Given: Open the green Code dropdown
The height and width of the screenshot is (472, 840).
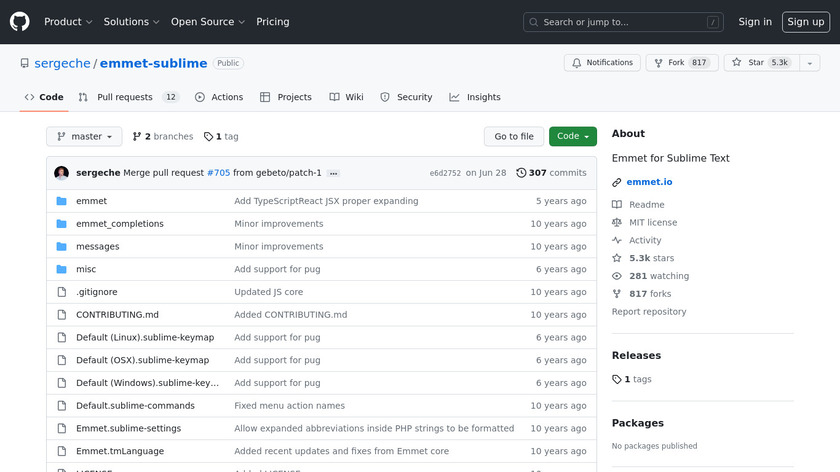Looking at the screenshot, I should [572, 136].
